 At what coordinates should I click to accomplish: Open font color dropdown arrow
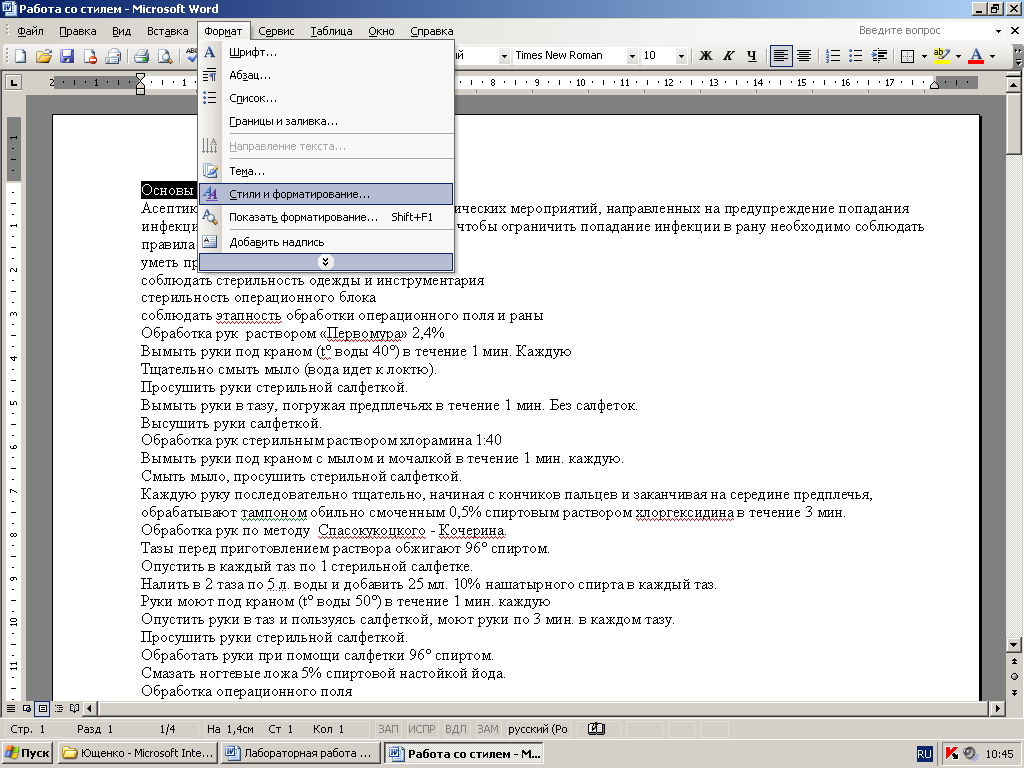pyautogui.click(x=992, y=56)
